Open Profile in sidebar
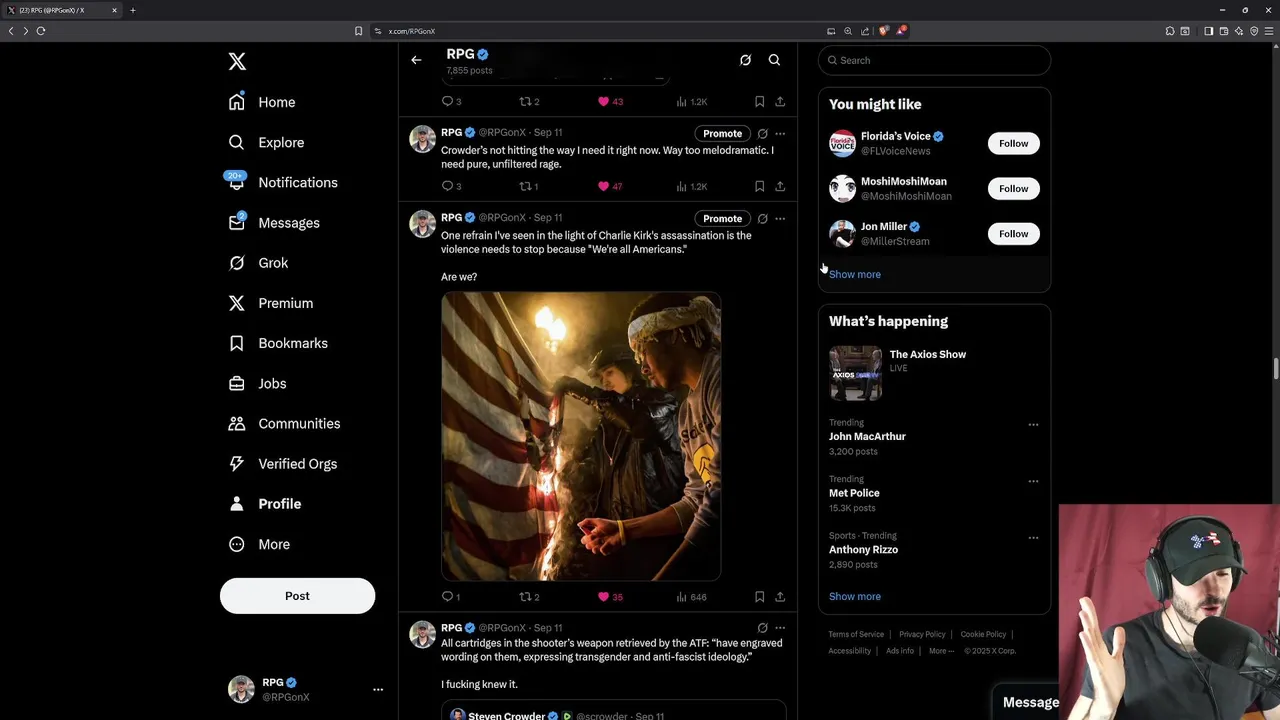1280x720 pixels. (x=264, y=504)
